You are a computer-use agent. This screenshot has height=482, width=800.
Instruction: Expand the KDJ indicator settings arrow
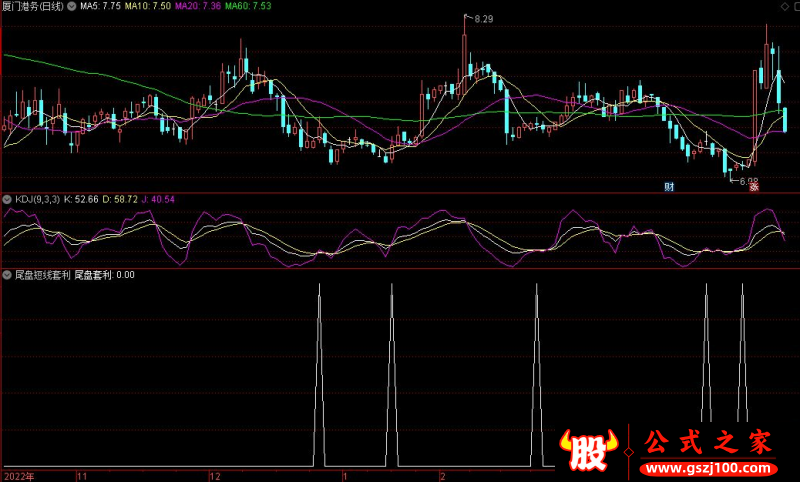tap(6, 199)
